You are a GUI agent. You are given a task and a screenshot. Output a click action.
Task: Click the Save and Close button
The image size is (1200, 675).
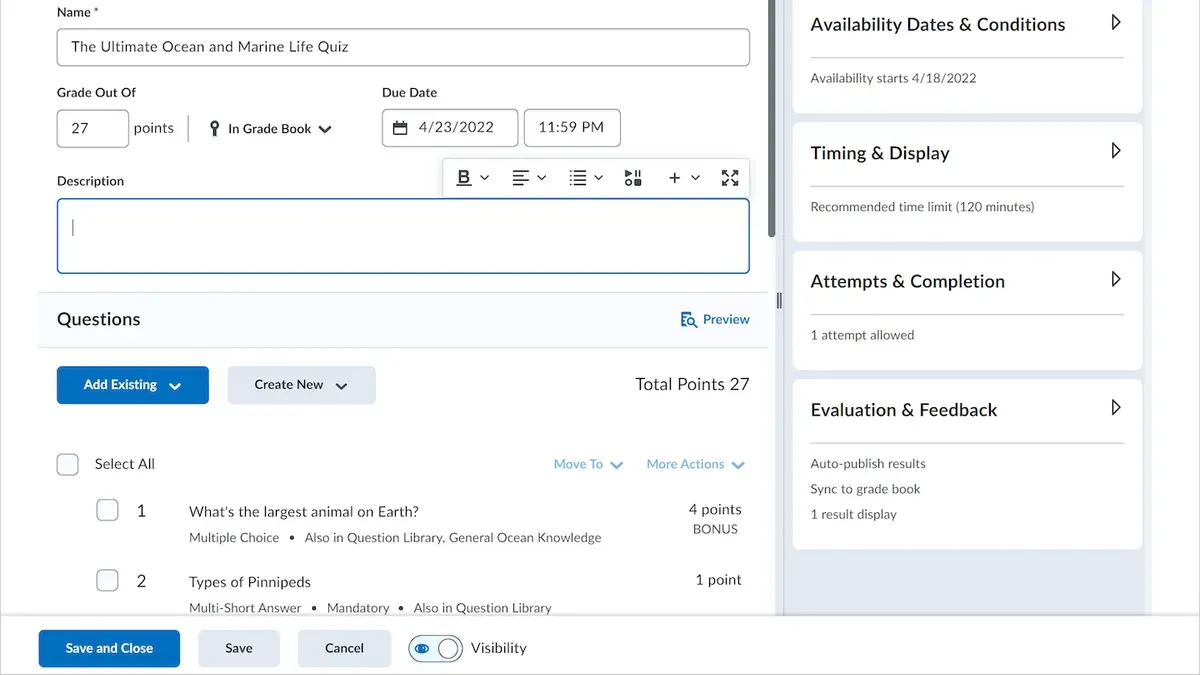109,648
